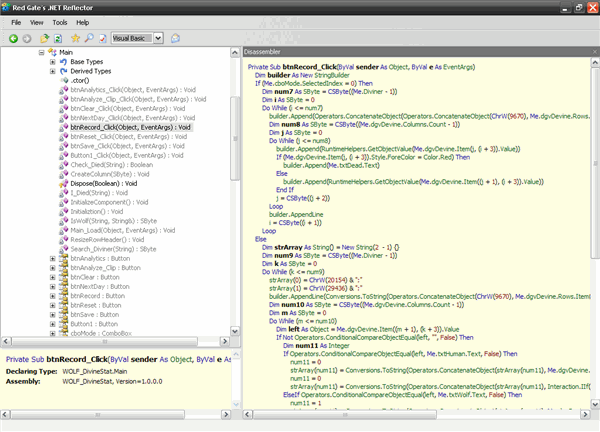Select Button1_Click method in tree
The width and height of the screenshot is (600, 432).
pos(127,155)
